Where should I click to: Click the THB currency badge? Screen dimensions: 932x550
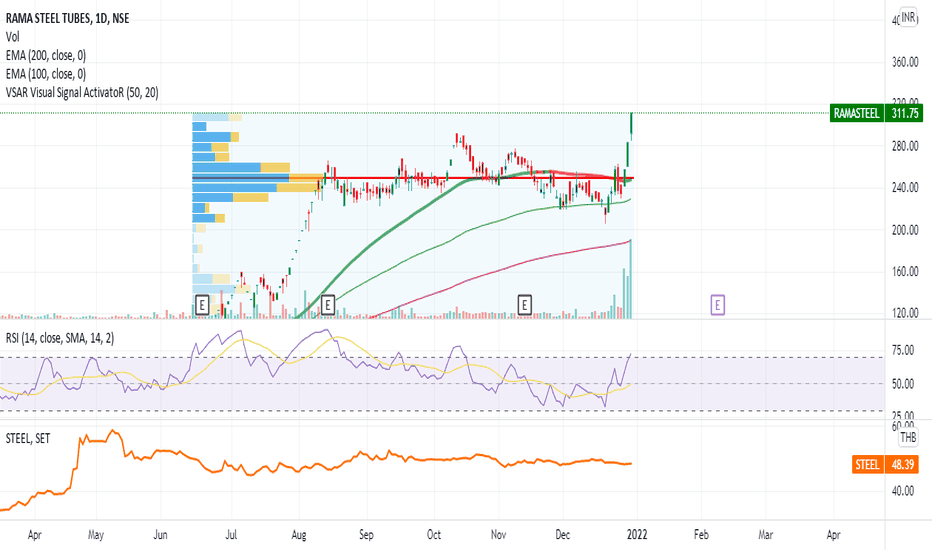click(x=908, y=438)
